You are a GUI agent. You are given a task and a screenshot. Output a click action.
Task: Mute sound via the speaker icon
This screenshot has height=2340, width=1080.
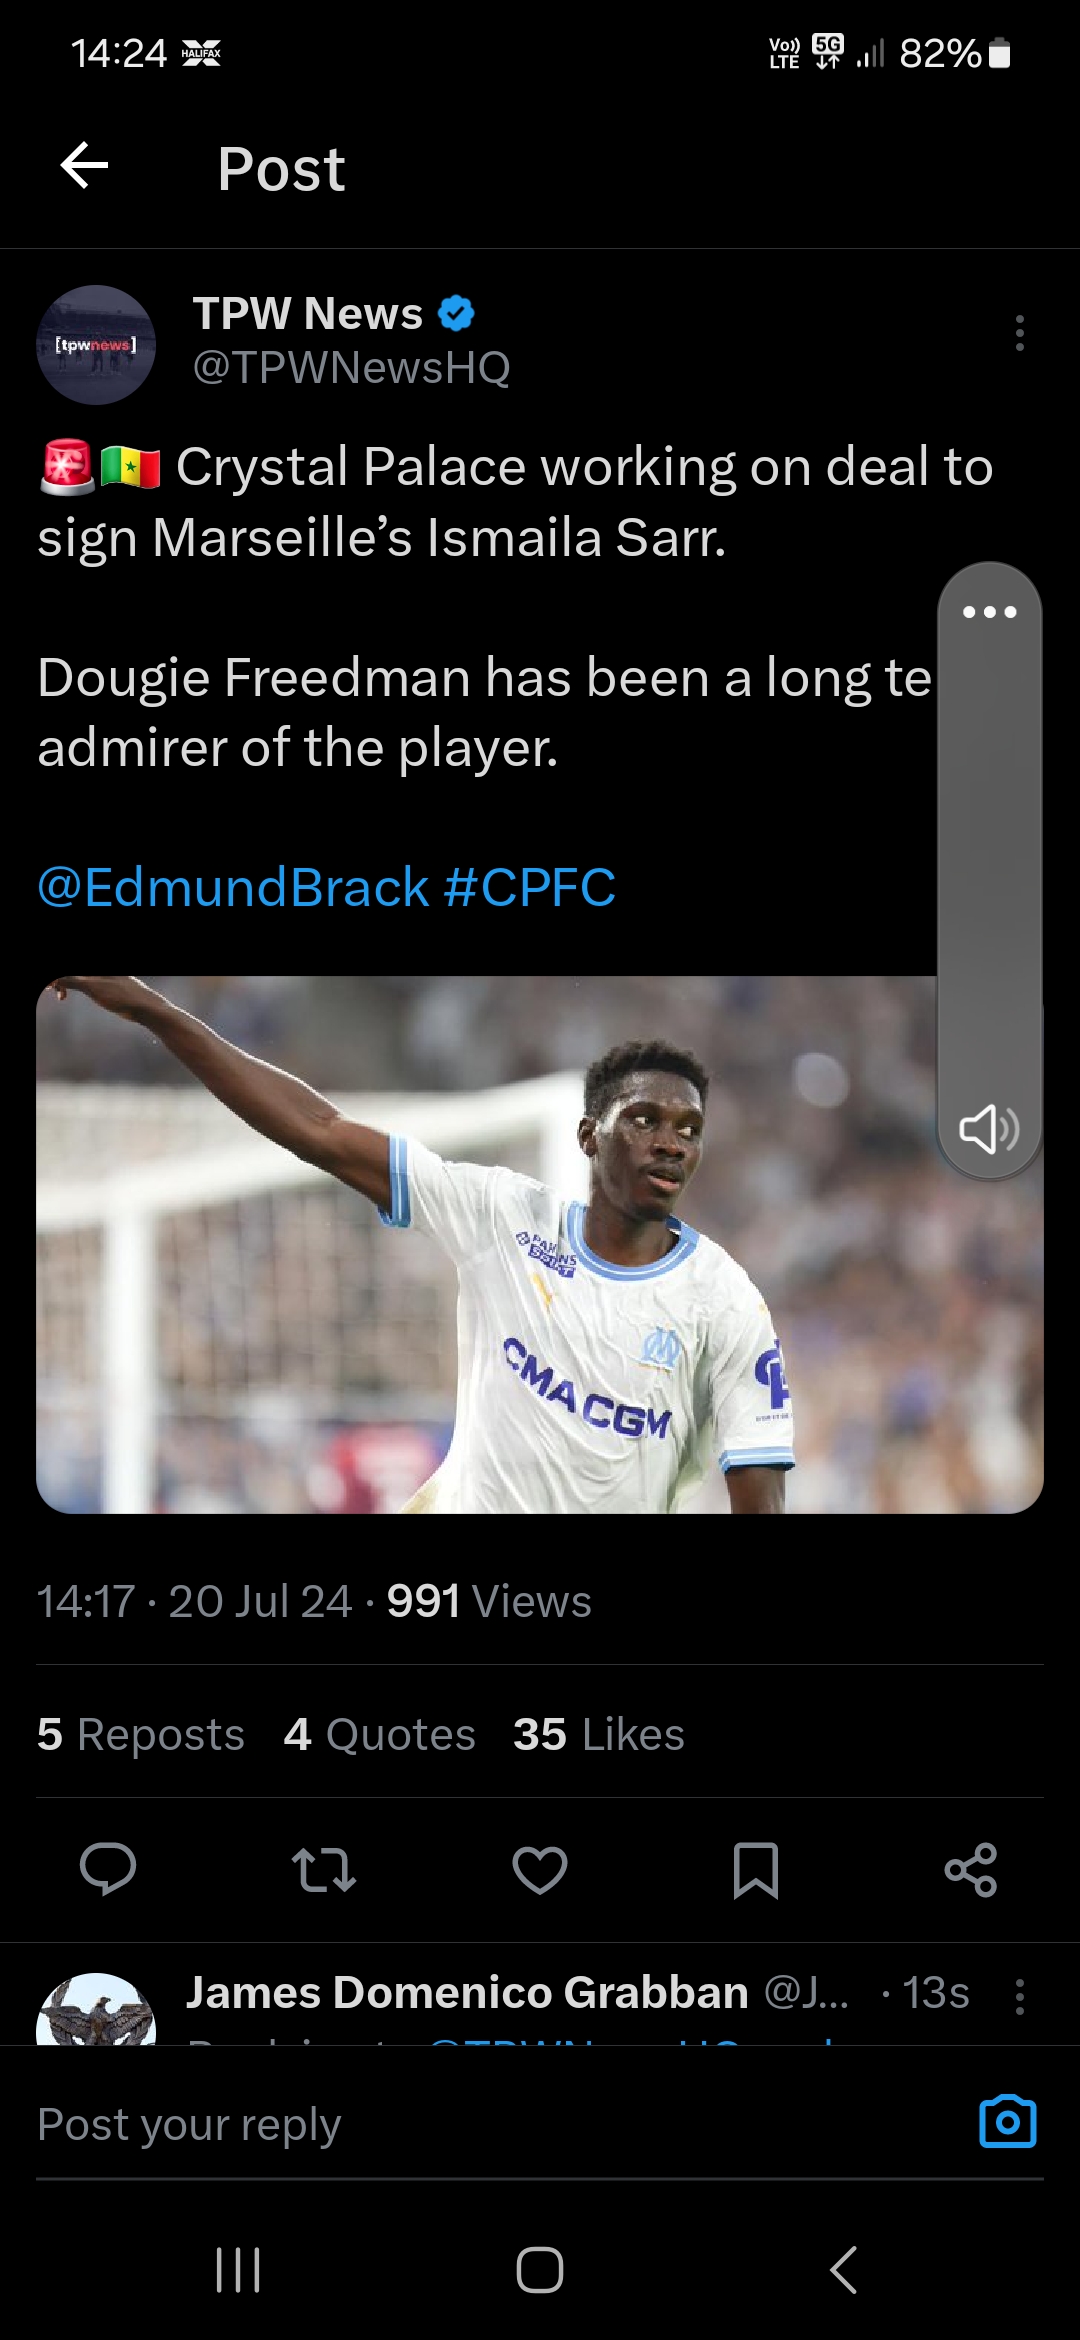coord(989,1129)
